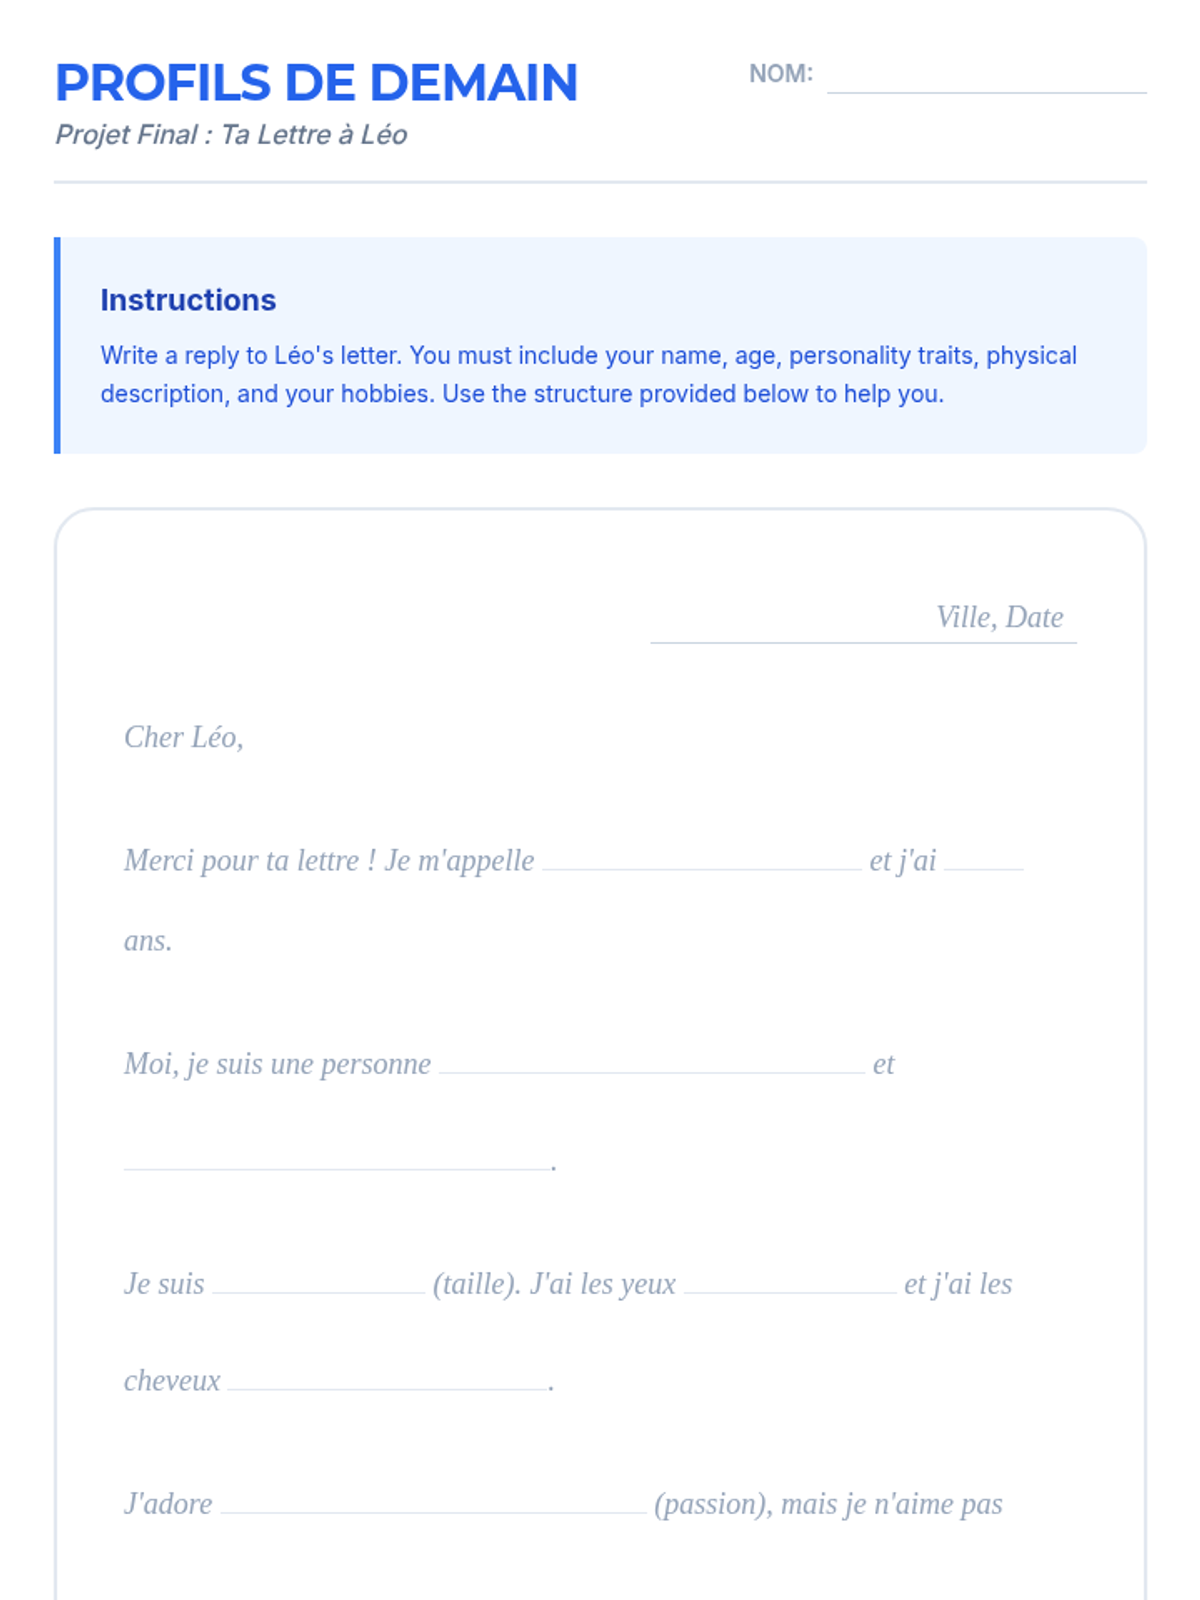
Task: Click the Ville, Date line
Action: [863, 619]
